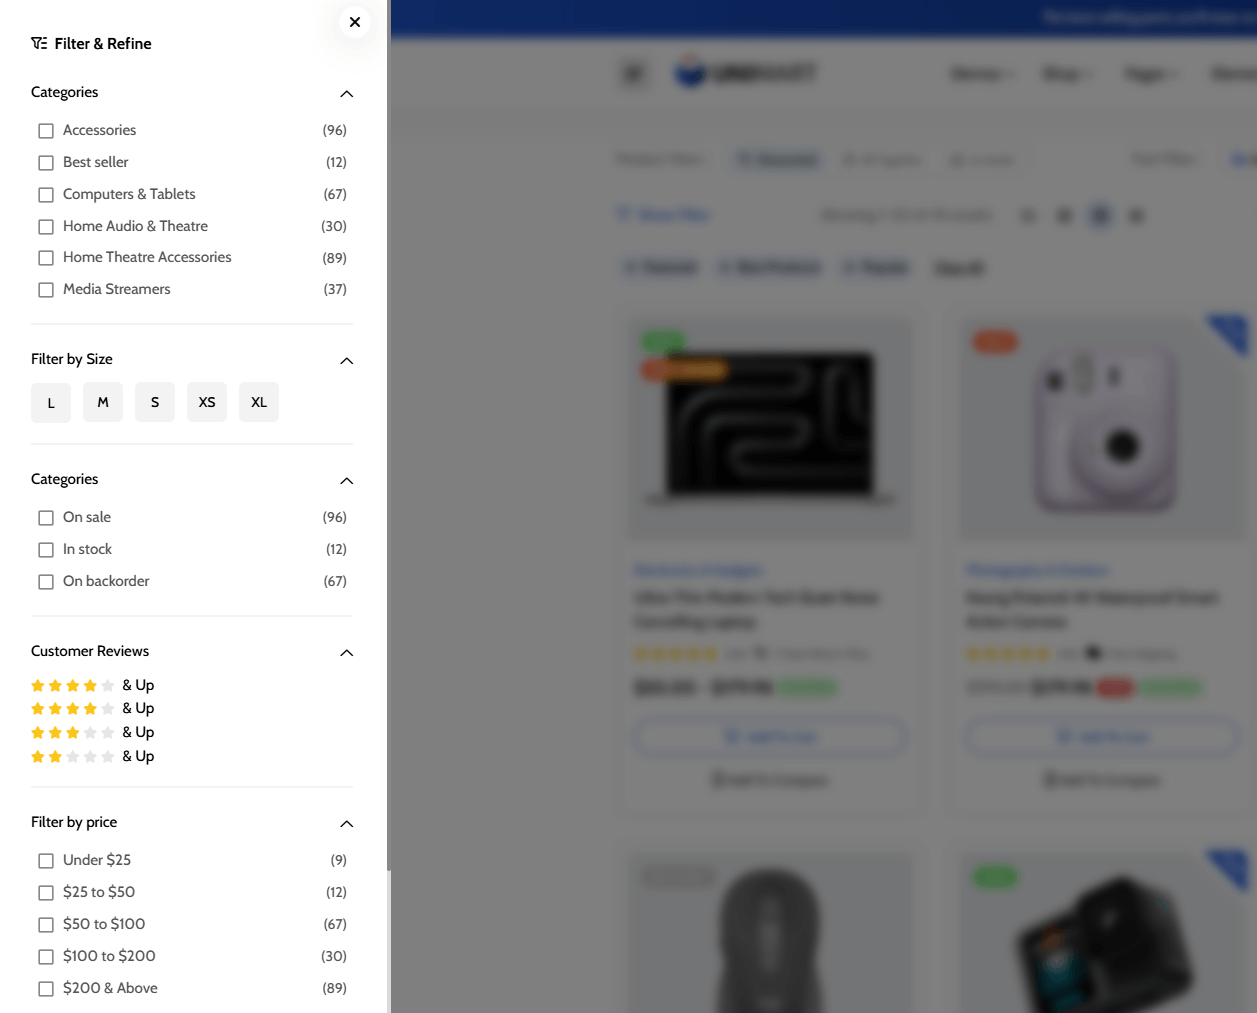Choose size XL filter chip
The height and width of the screenshot is (1013, 1257).
pyautogui.click(x=259, y=402)
